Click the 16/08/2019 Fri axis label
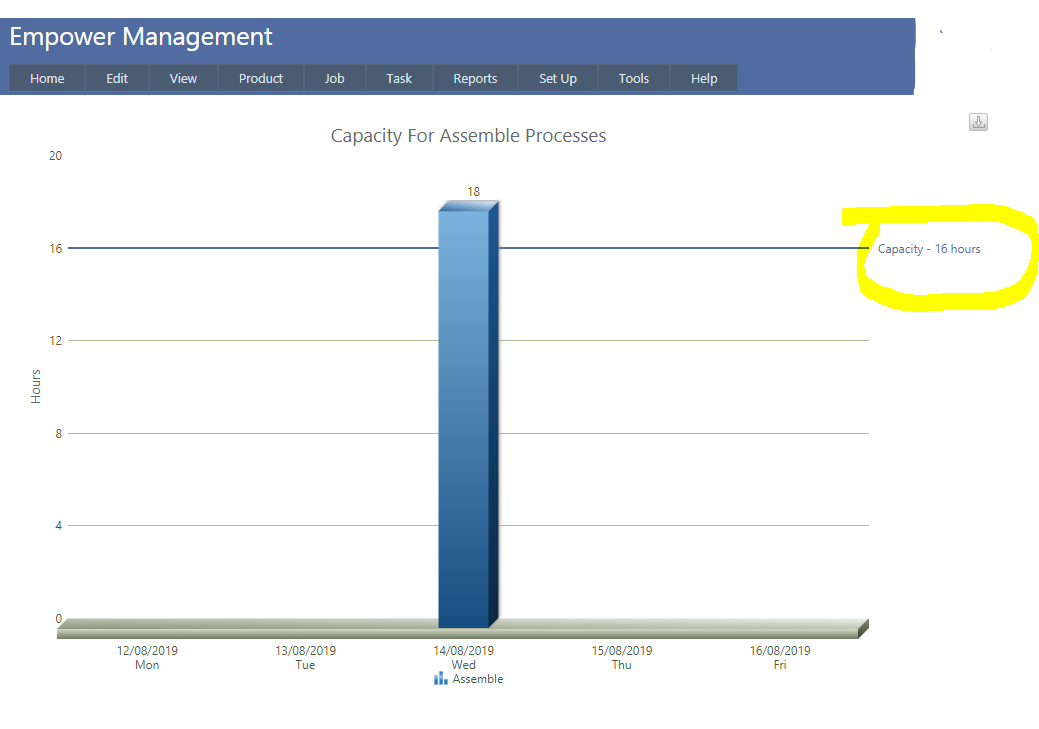Image resolution: width=1039 pixels, height=729 pixels. [x=780, y=657]
